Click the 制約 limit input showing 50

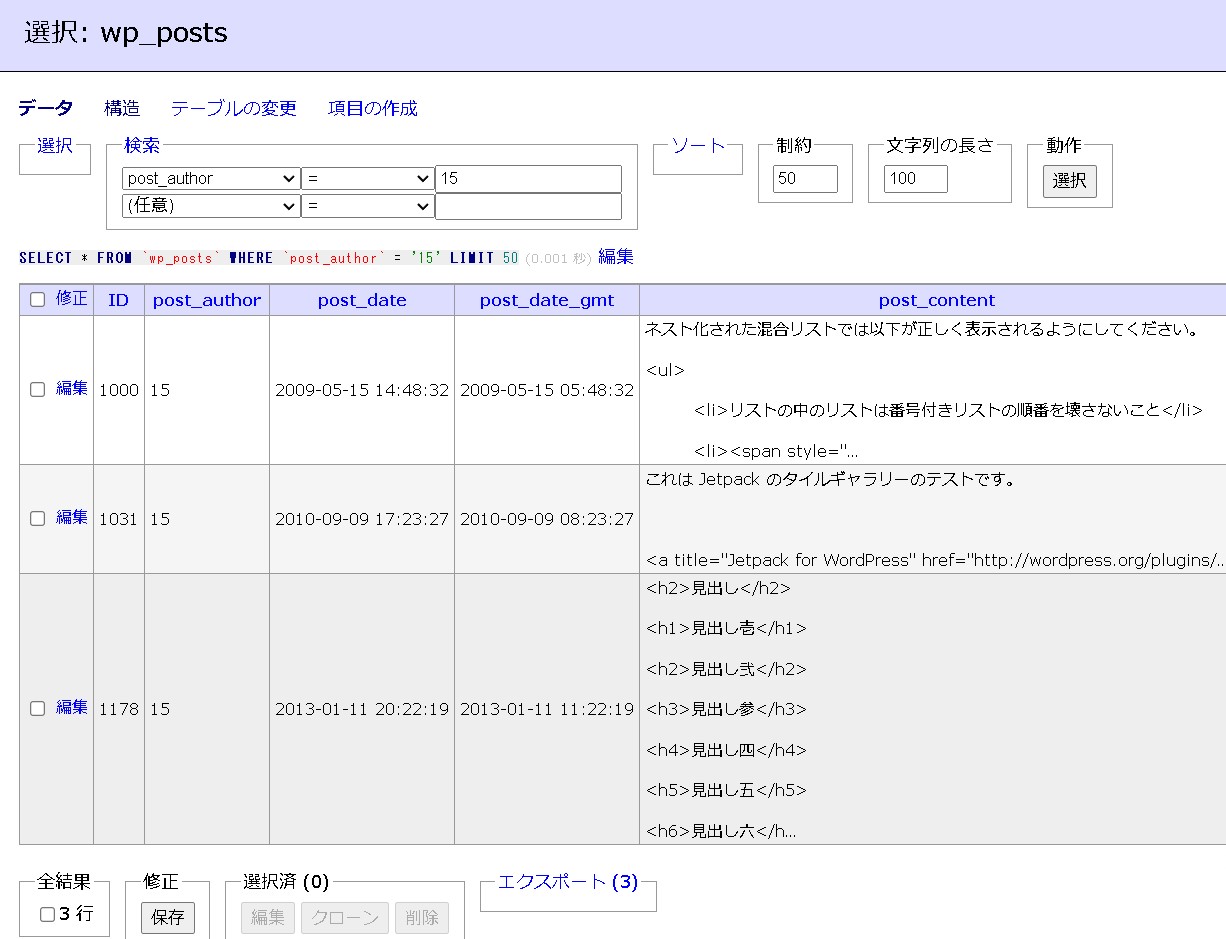coord(804,179)
